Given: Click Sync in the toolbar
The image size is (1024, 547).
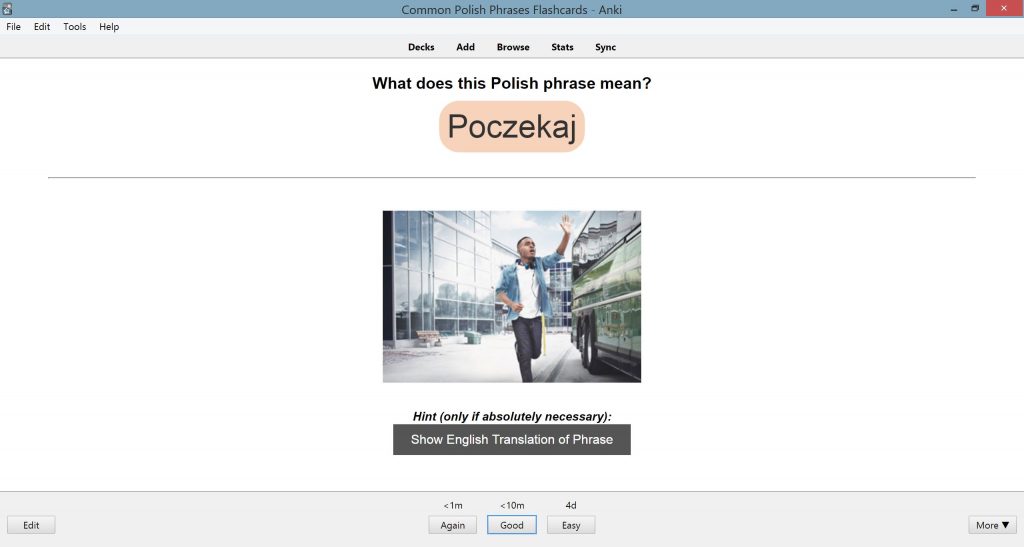Looking at the screenshot, I should [605, 47].
